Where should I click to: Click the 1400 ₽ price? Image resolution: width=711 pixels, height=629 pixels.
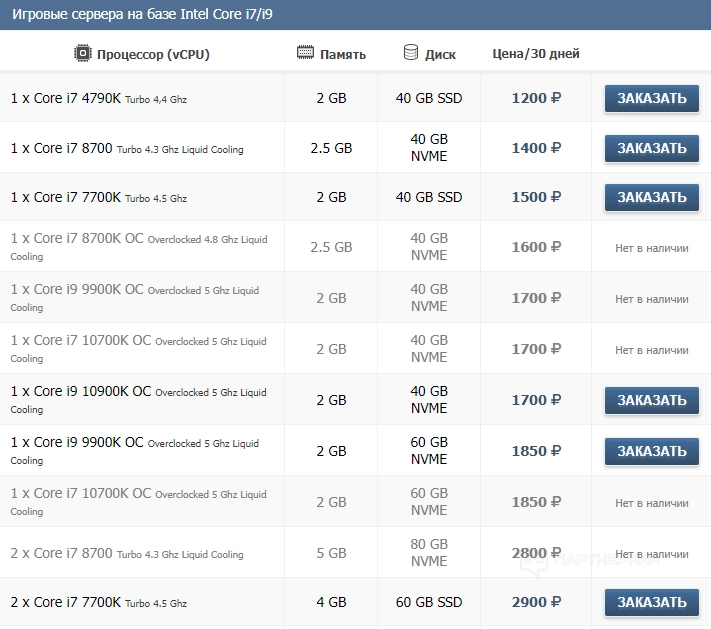click(536, 148)
